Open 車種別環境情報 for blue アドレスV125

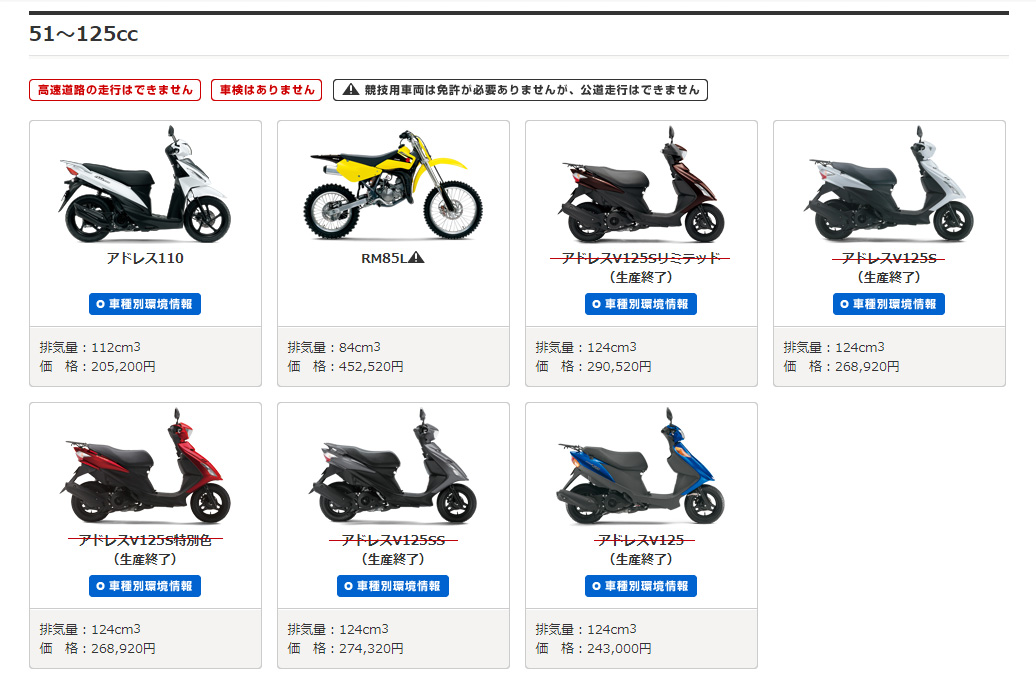[x=641, y=586]
